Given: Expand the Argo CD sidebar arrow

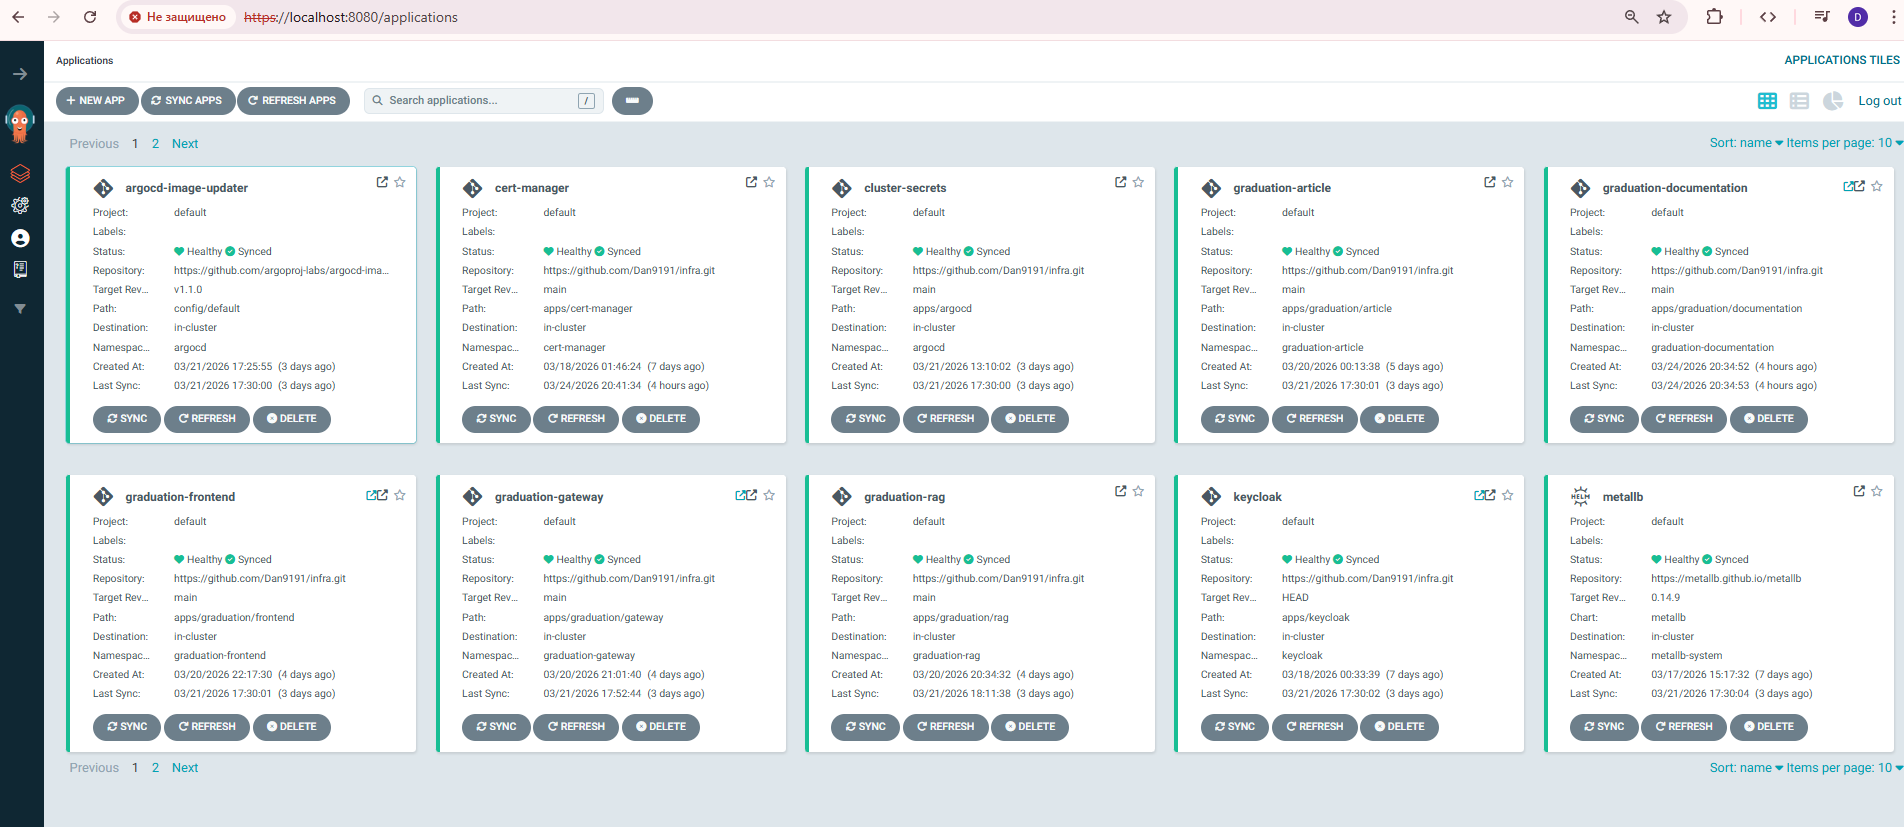Looking at the screenshot, I should pyautogui.click(x=20, y=74).
